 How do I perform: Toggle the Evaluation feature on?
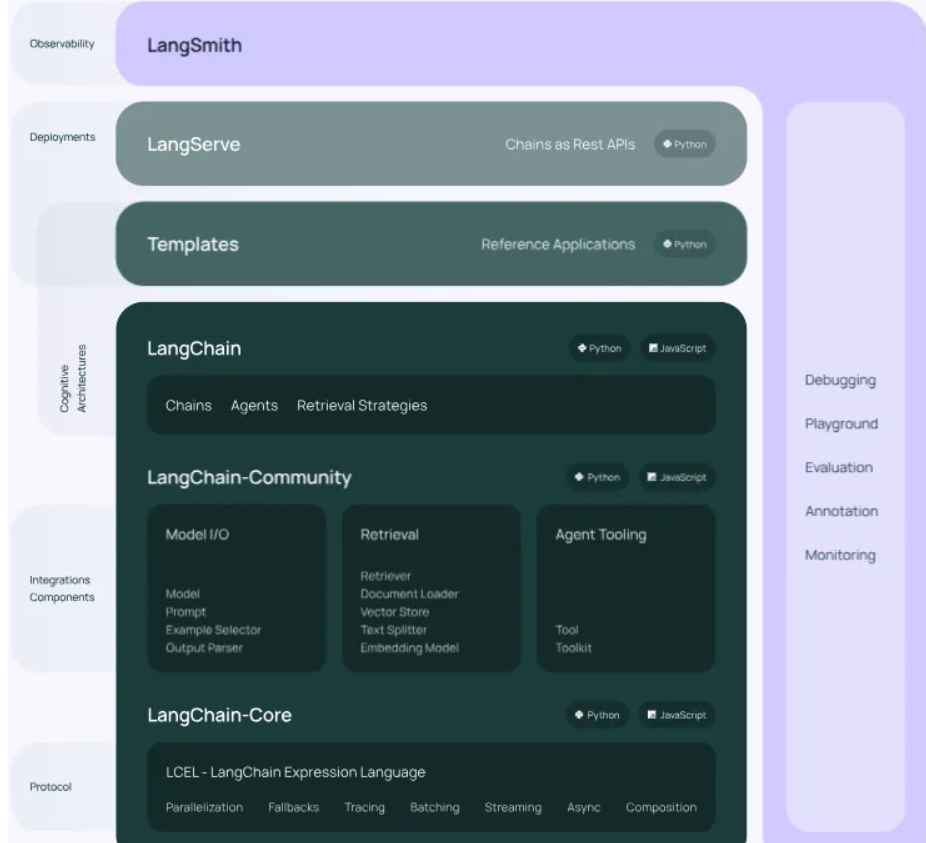coord(836,467)
